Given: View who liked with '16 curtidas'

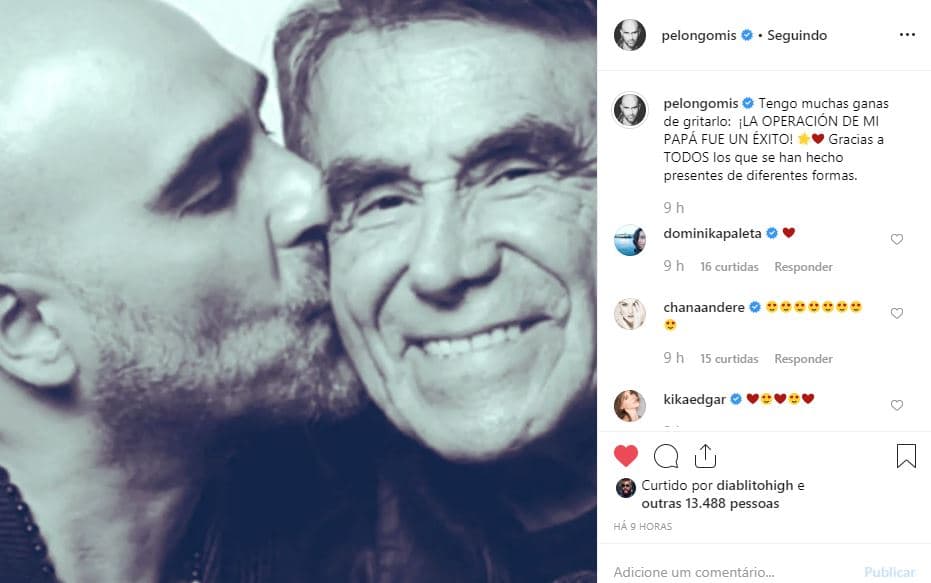Looking at the screenshot, I should coord(730,266).
